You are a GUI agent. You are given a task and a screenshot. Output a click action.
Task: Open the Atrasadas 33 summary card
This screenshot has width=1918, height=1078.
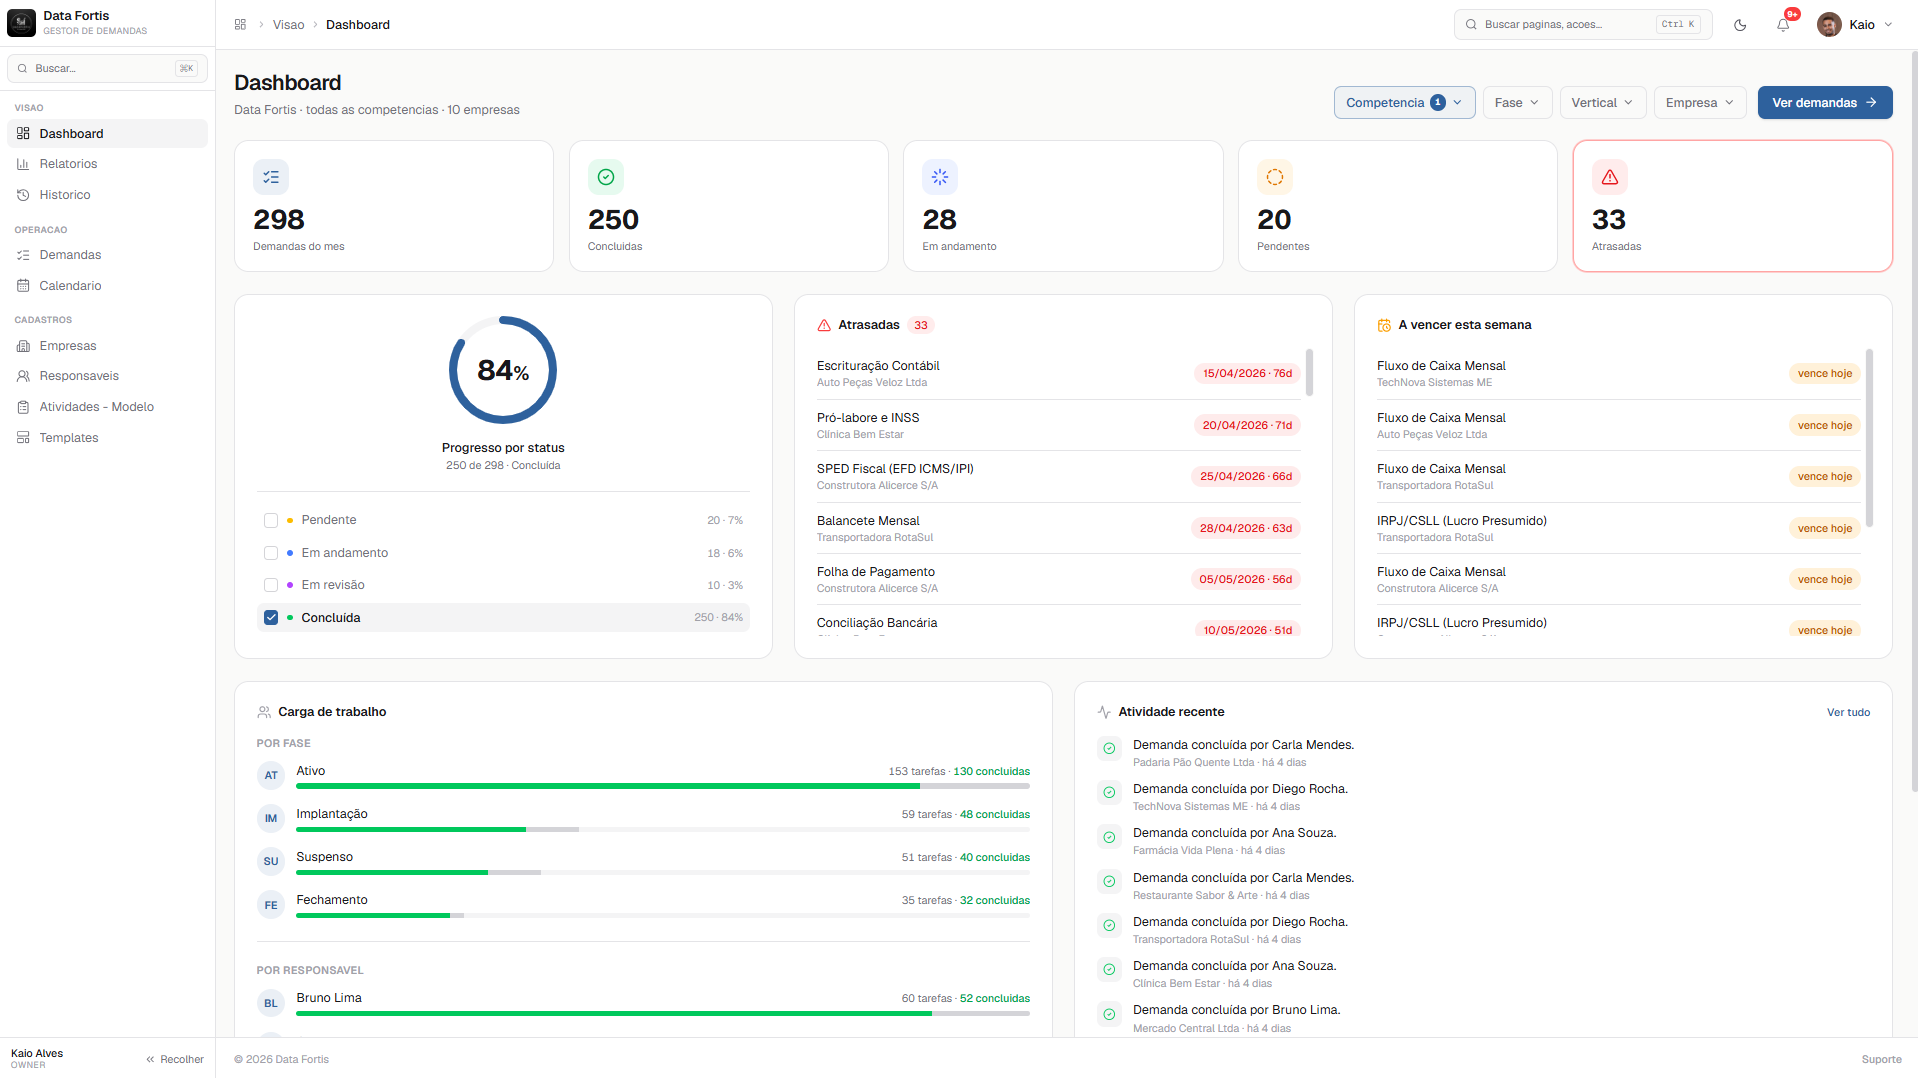[x=1733, y=206]
